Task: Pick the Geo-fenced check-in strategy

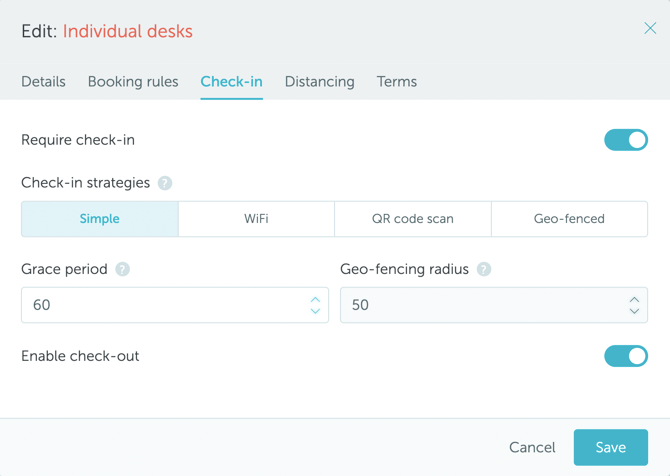Action: pos(569,219)
